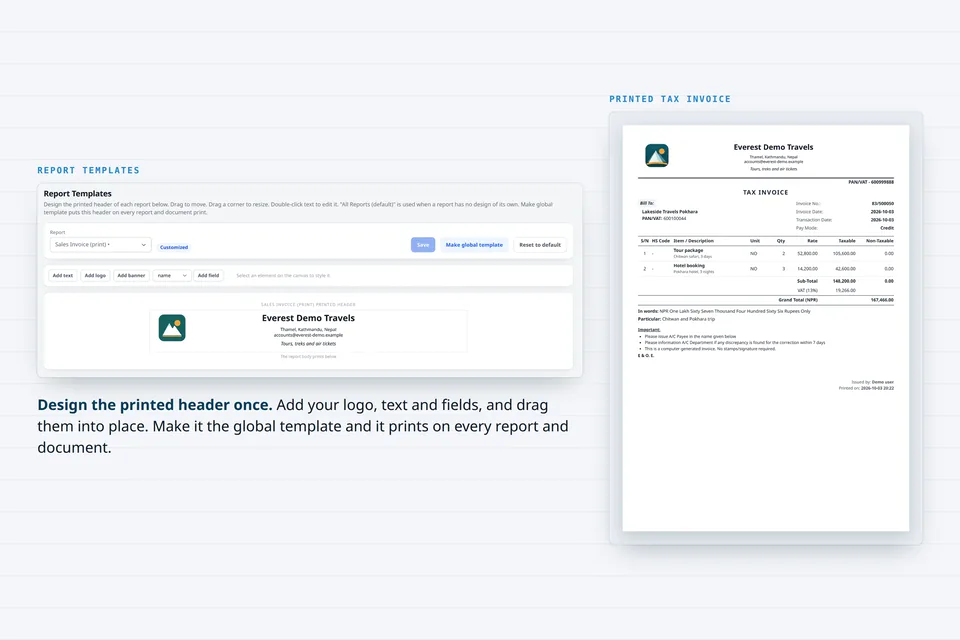Image resolution: width=960 pixels, height=640 pixels.
Task: Click the "Everest Demo Travels" heading on the invoice
Action: (x=773, y=147)
